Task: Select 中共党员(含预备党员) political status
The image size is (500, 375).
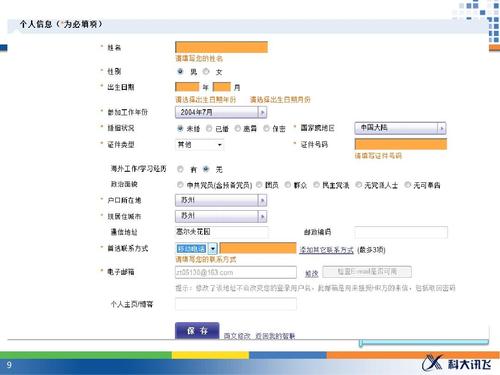Action: point(180,185)
